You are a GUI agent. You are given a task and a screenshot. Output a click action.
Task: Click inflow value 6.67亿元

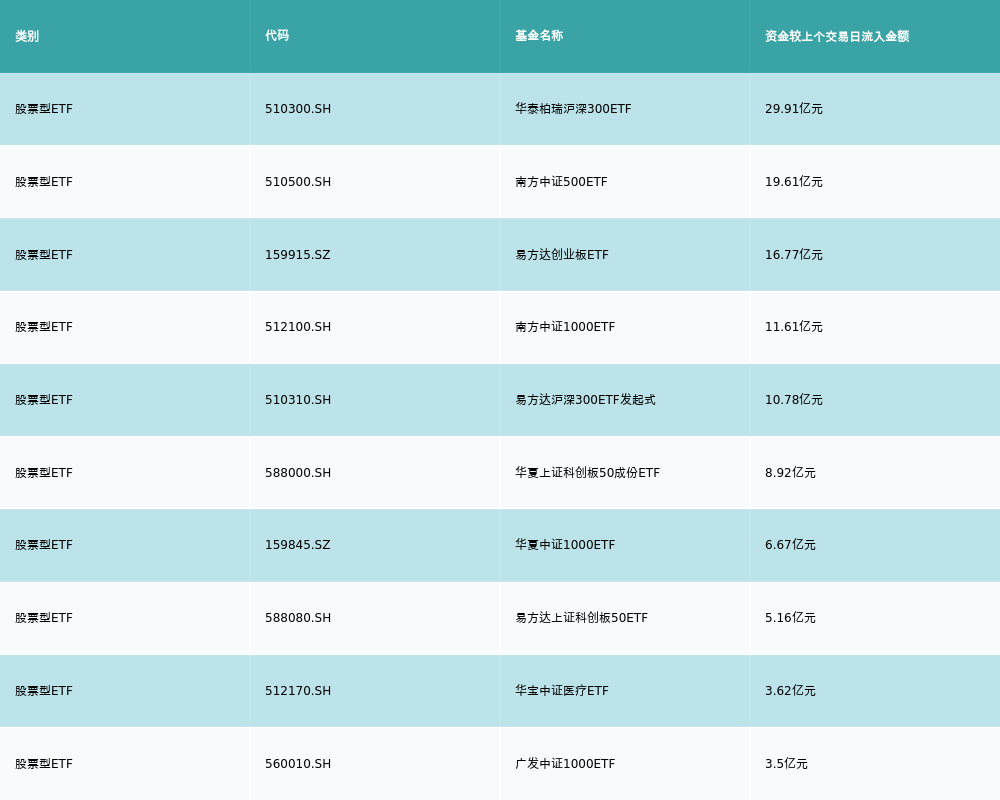(790, 545)
